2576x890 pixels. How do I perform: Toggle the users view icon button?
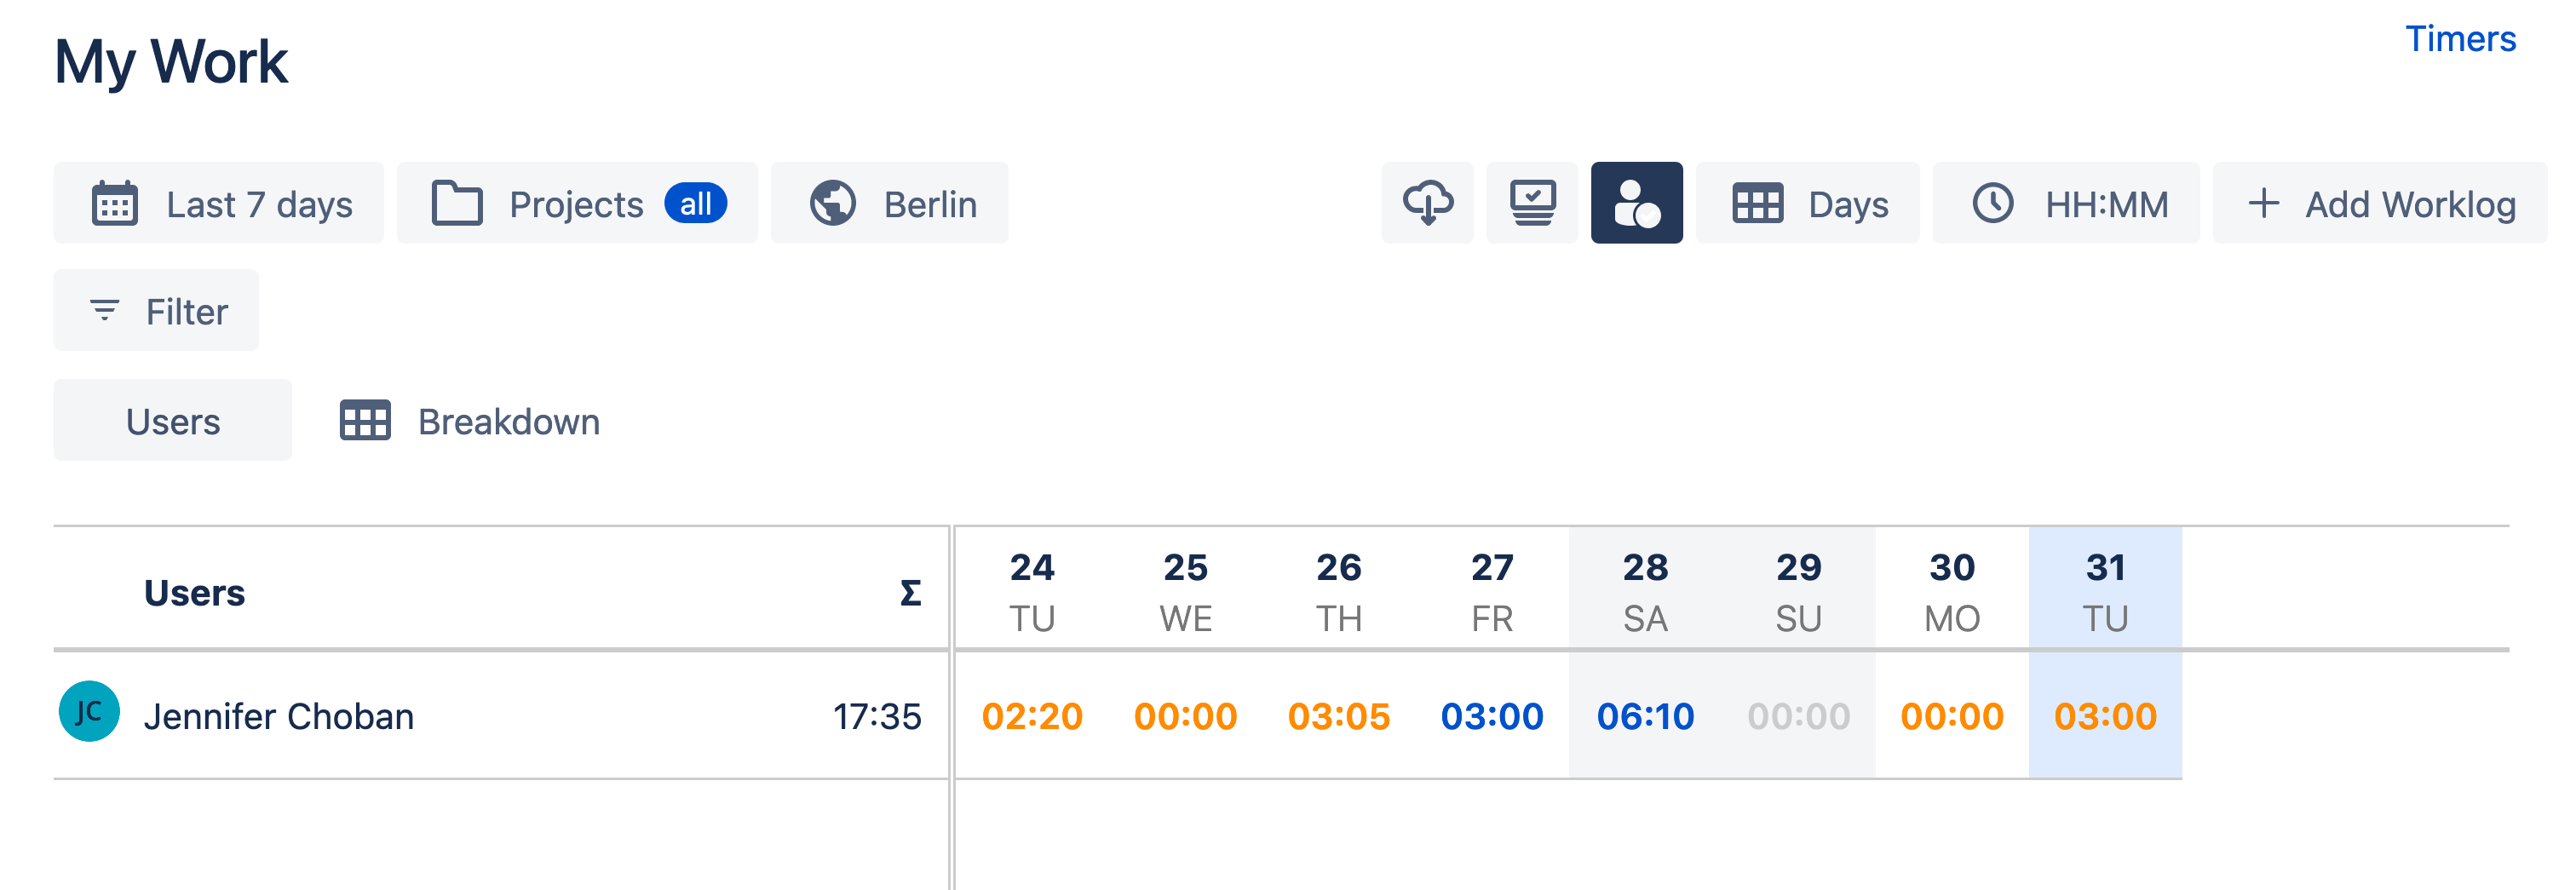[1636, 203]
